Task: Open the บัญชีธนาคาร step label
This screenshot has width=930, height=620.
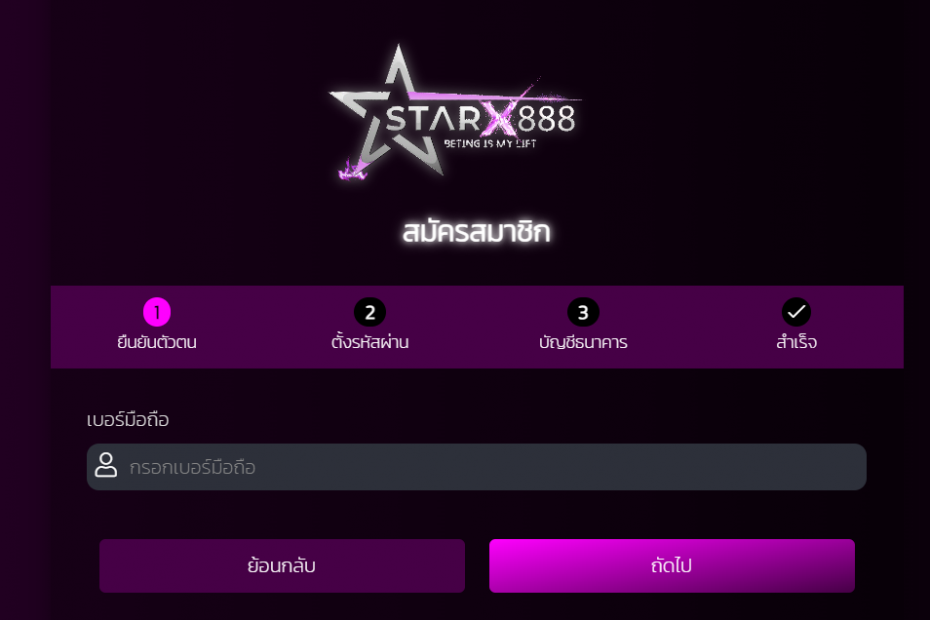Action: pyautogui.click(x=583, y=342)
